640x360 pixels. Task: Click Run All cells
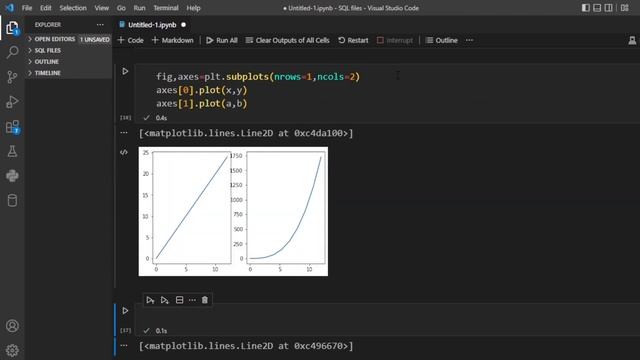[x=222, y=40]
